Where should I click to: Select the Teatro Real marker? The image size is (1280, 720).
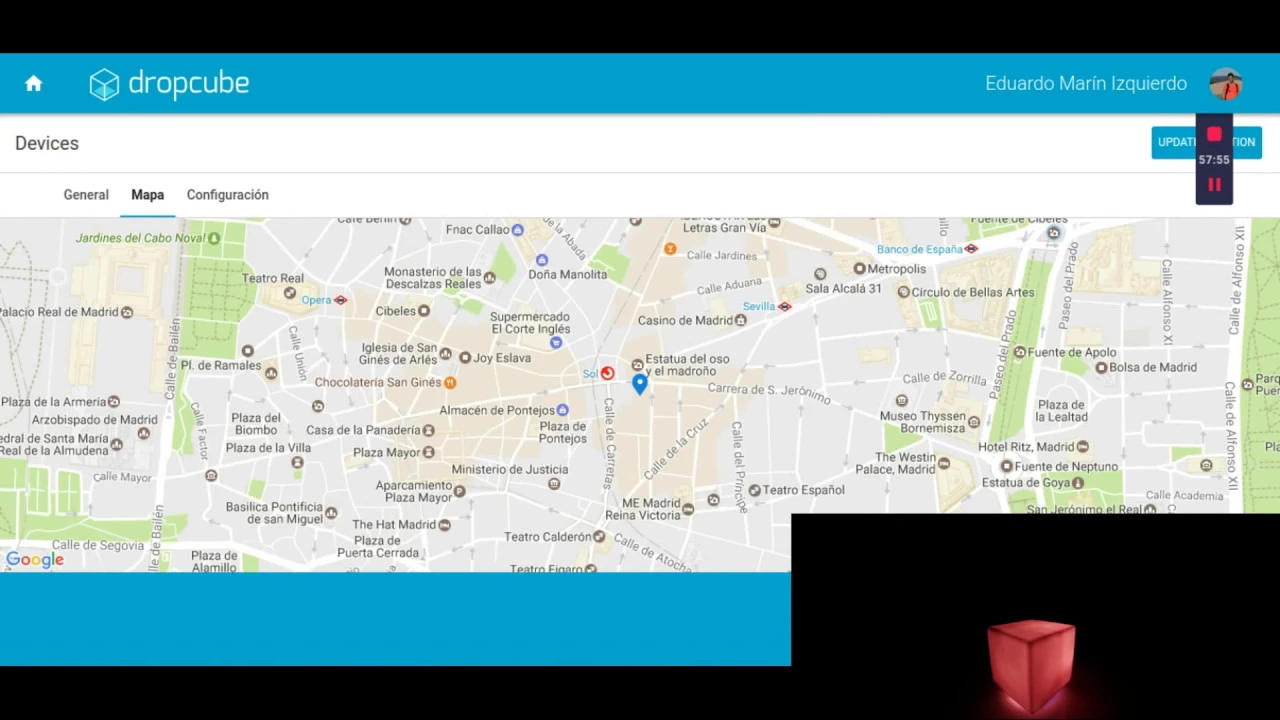click(x=290, y=293)
